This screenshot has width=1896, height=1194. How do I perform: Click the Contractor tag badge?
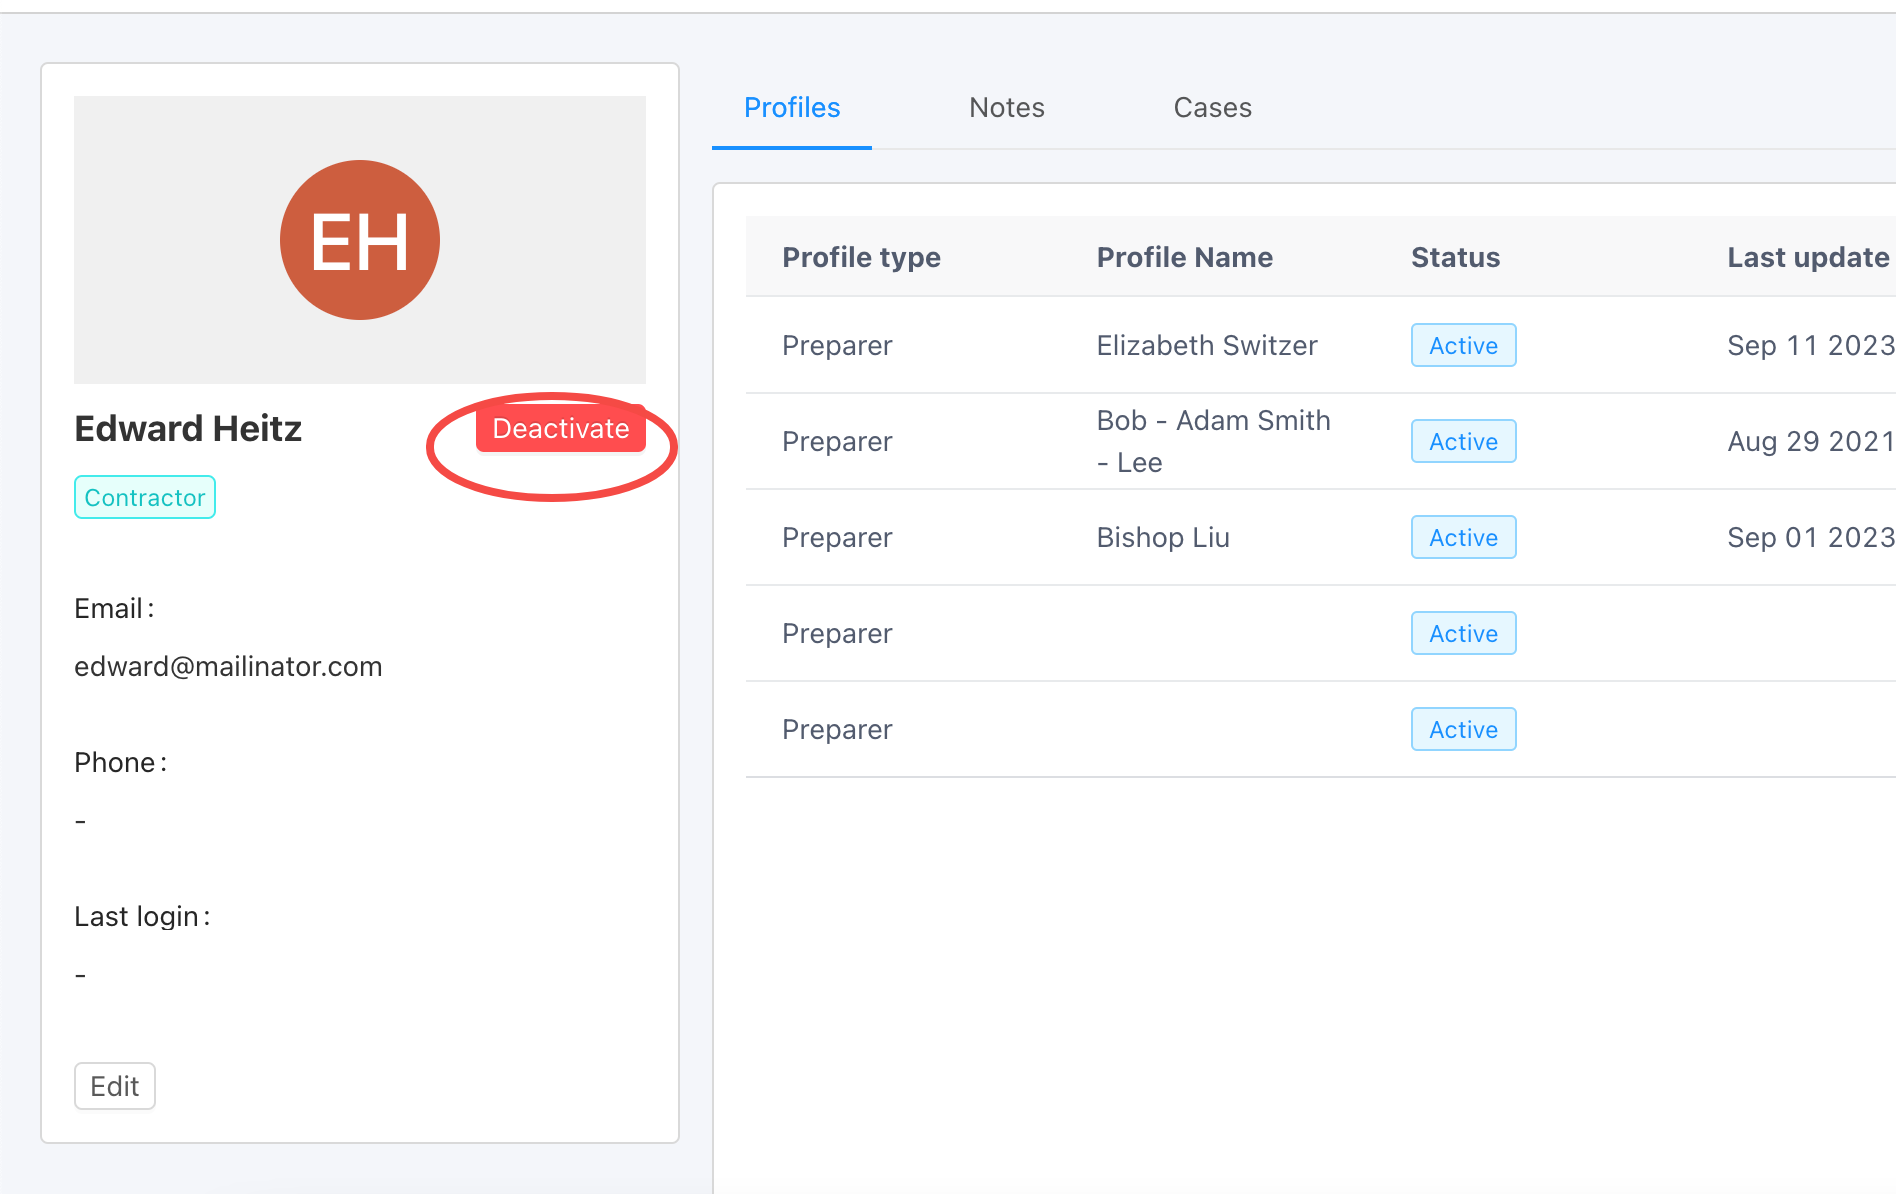[x=145, y=497]
